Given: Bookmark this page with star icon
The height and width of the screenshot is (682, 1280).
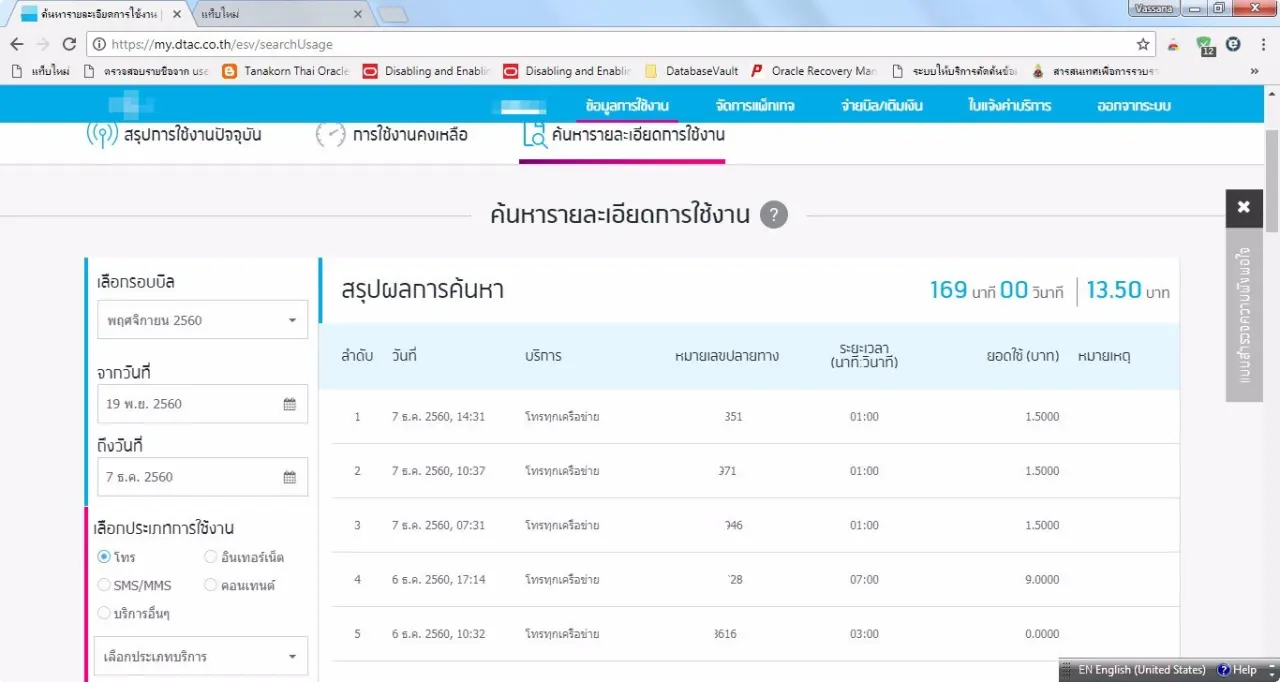Looking at the screenshot, I should click(1143, 45).
